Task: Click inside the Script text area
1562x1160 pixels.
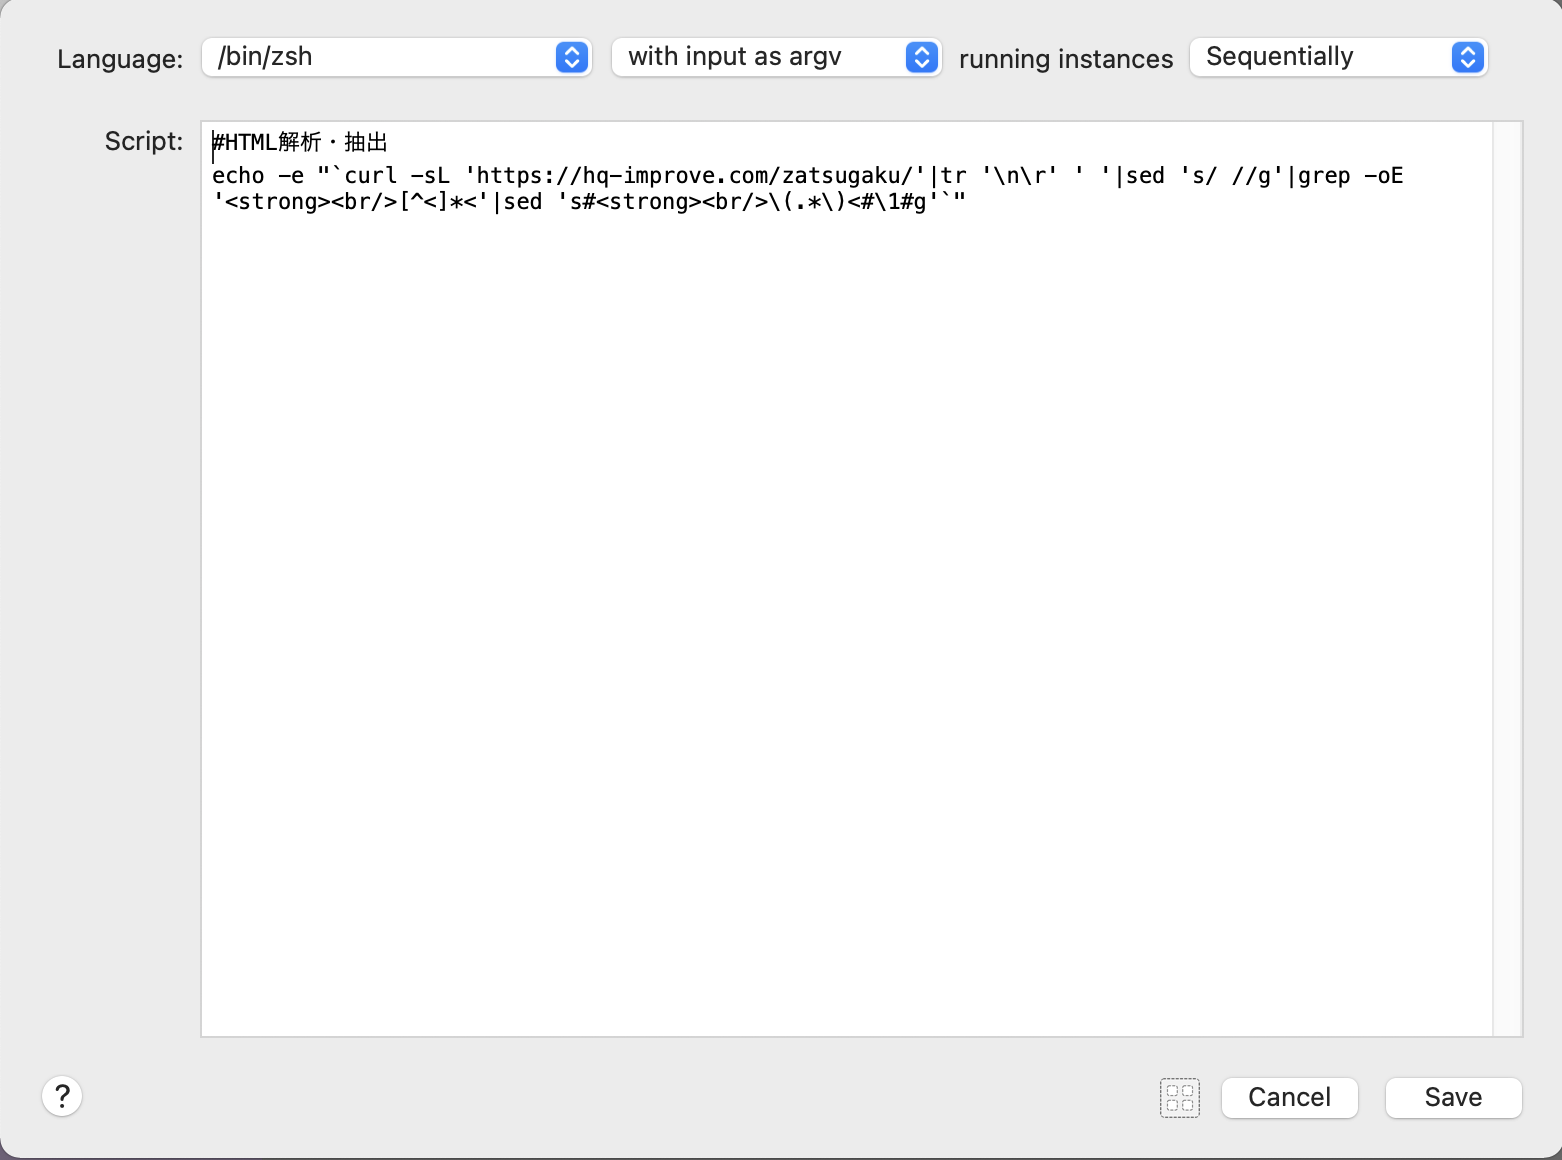Action: pos(847,579)
